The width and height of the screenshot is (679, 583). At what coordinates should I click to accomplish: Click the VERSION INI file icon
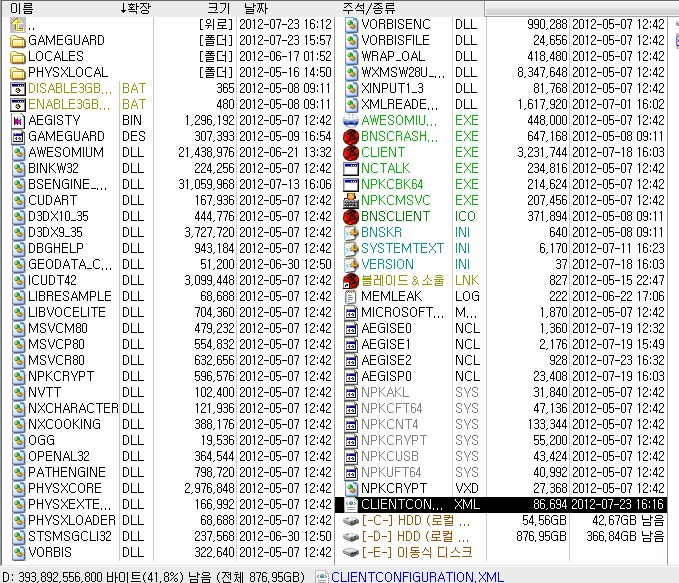(351, 265)
